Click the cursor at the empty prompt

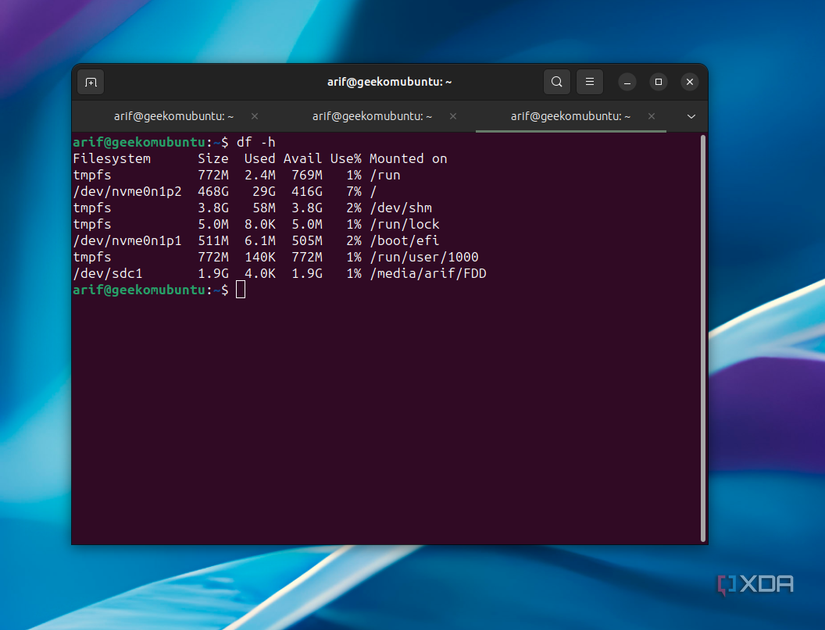click(x=241, y=290)
